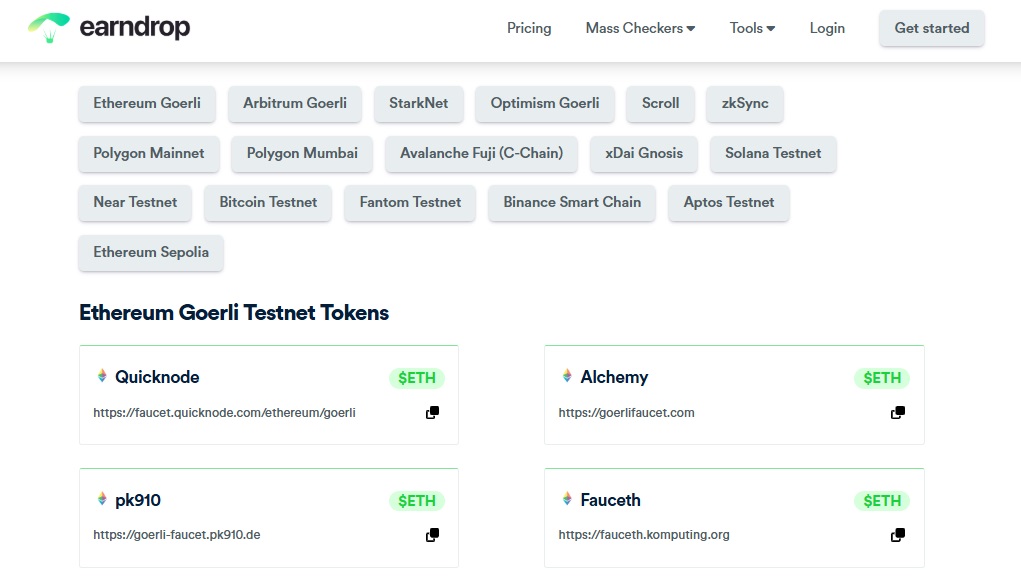Select the Ethereum Goerli network filter

(x=146, y=103)
